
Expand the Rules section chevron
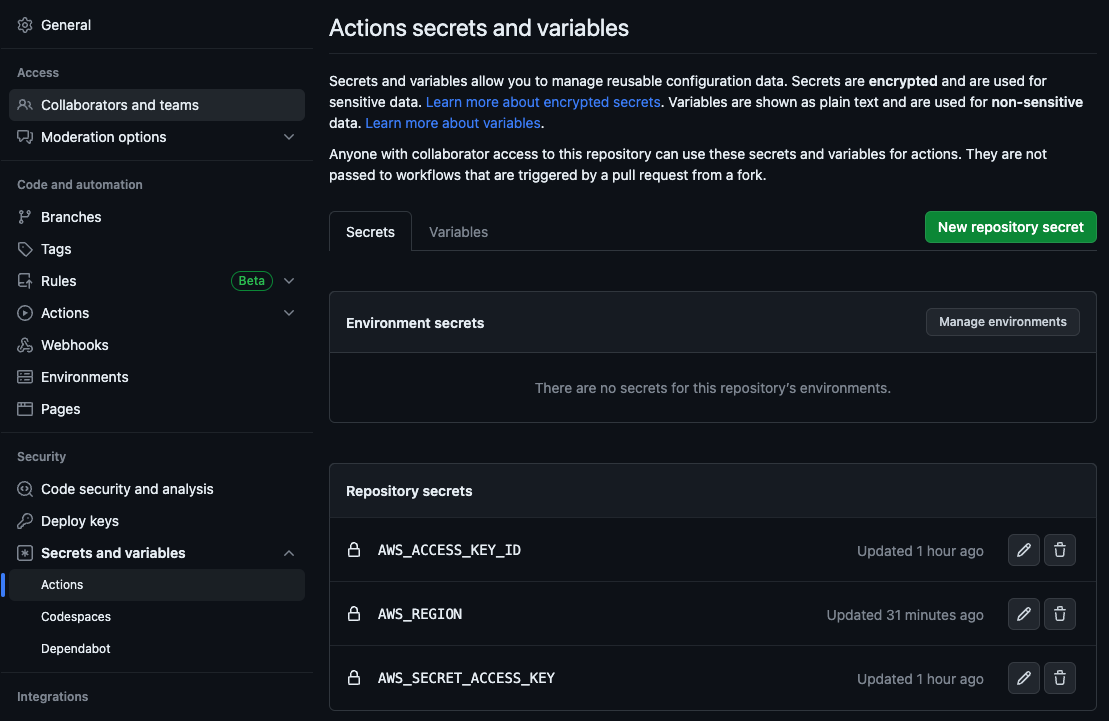[x=289, y=281]
